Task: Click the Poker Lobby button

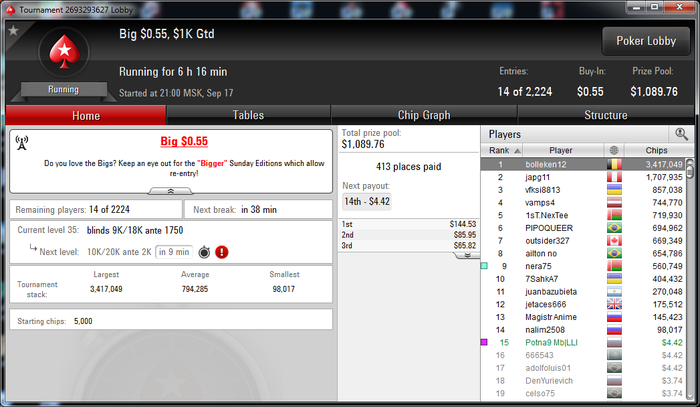Action: pyautogui.click(x=646, y=41)
